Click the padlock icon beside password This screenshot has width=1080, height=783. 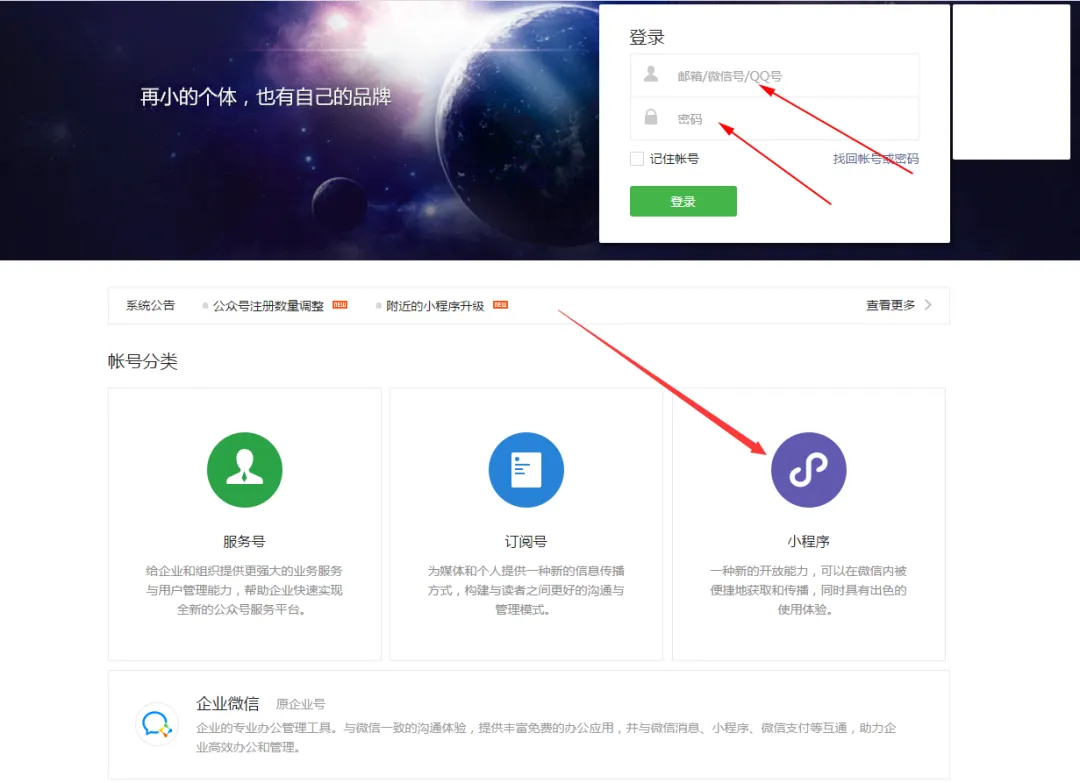coord(651,117)
